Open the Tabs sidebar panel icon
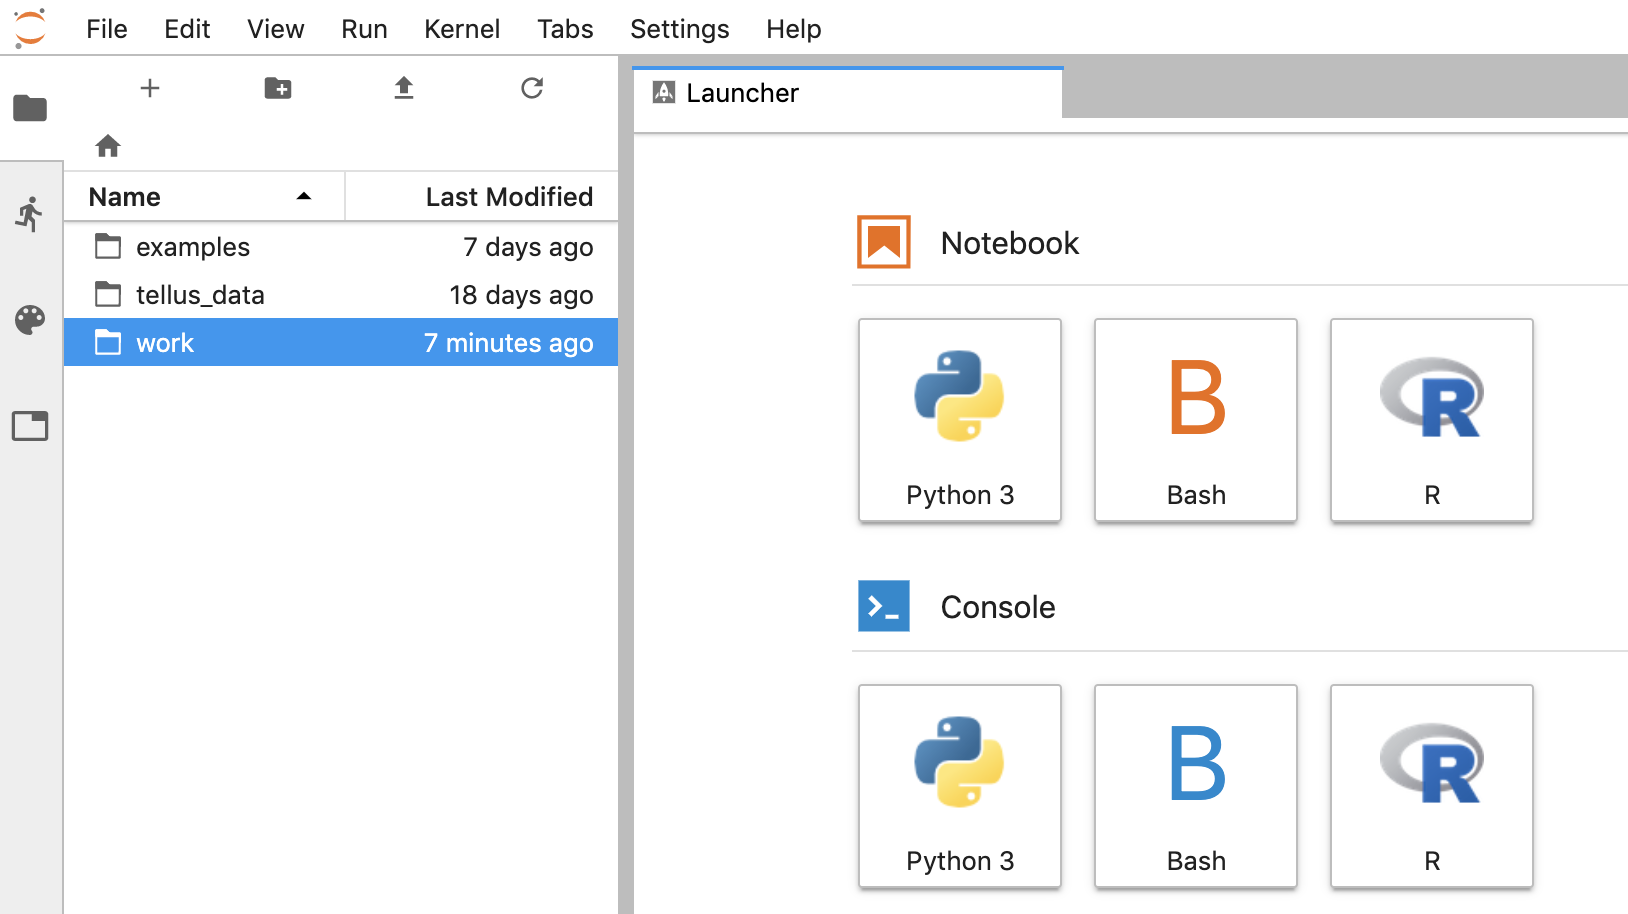The image size is (1628, 914). coord(30,426)
